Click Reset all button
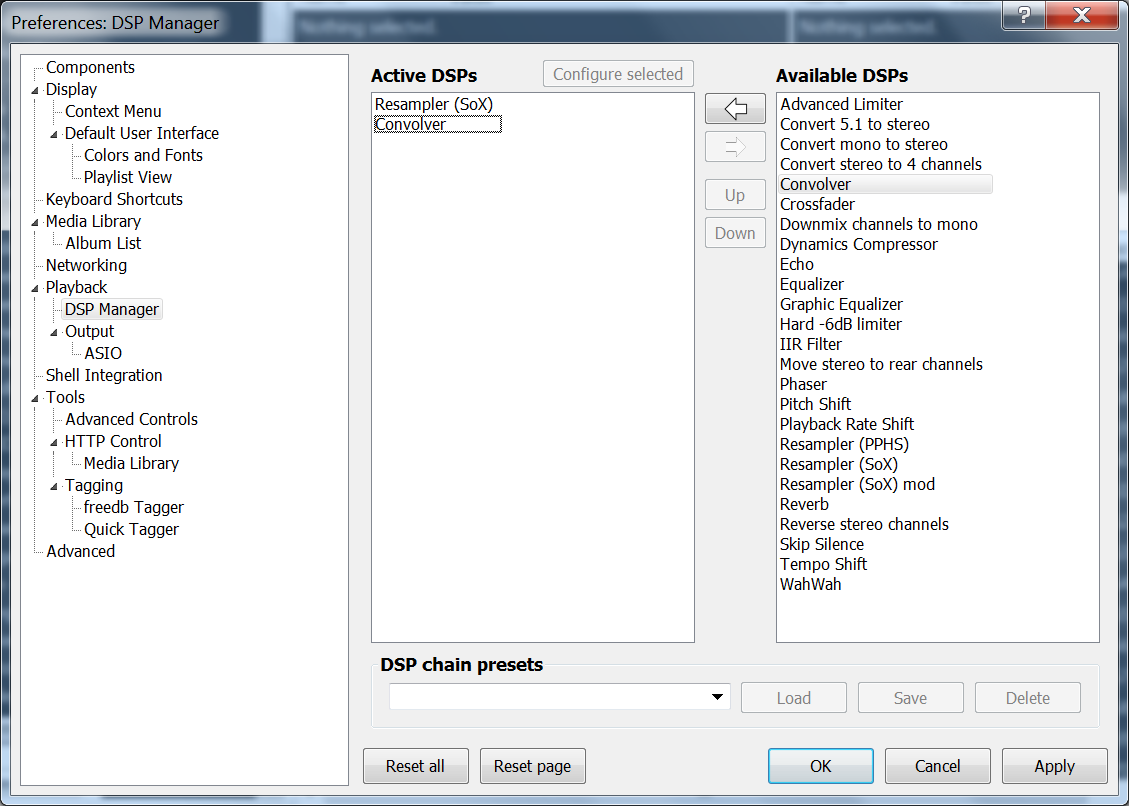The height and width of the screenshot is (806, 1129). [415, 766]
